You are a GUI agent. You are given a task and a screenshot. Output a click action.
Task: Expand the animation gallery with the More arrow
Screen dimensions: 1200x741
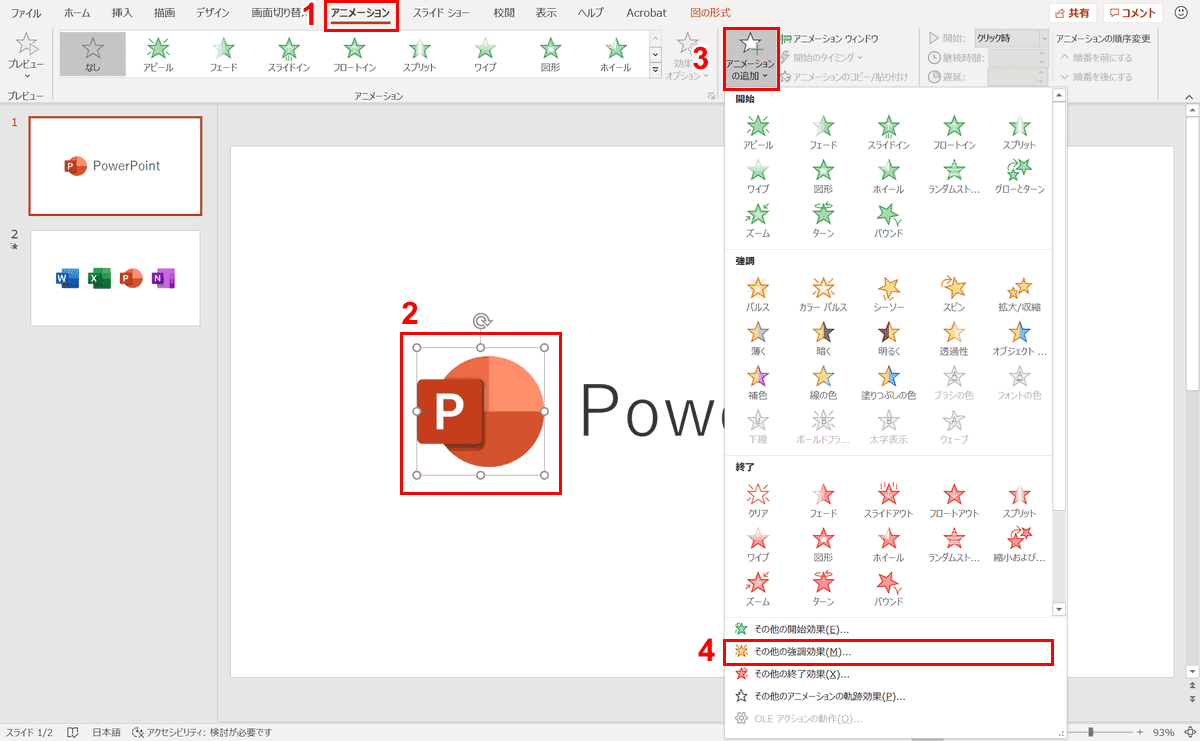coord(656,71)
